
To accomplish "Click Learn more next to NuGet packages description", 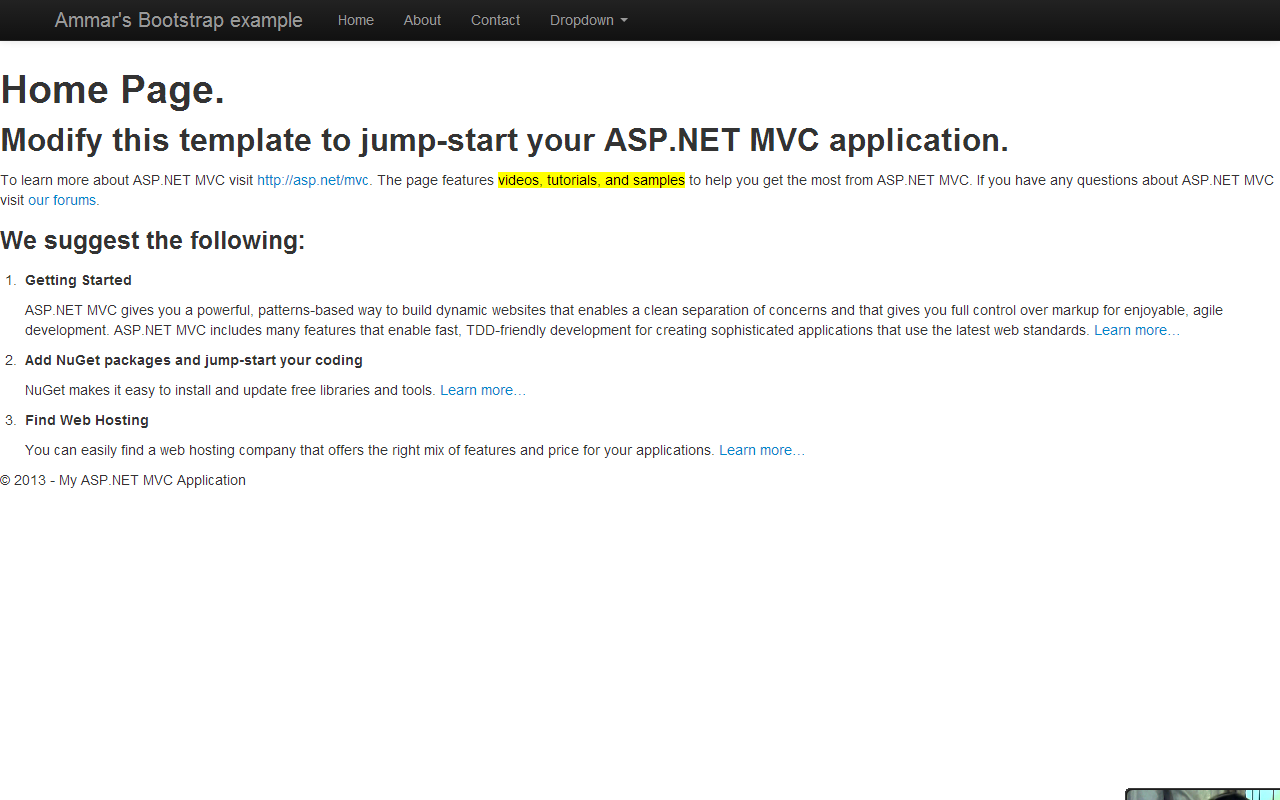I will 483,390.
